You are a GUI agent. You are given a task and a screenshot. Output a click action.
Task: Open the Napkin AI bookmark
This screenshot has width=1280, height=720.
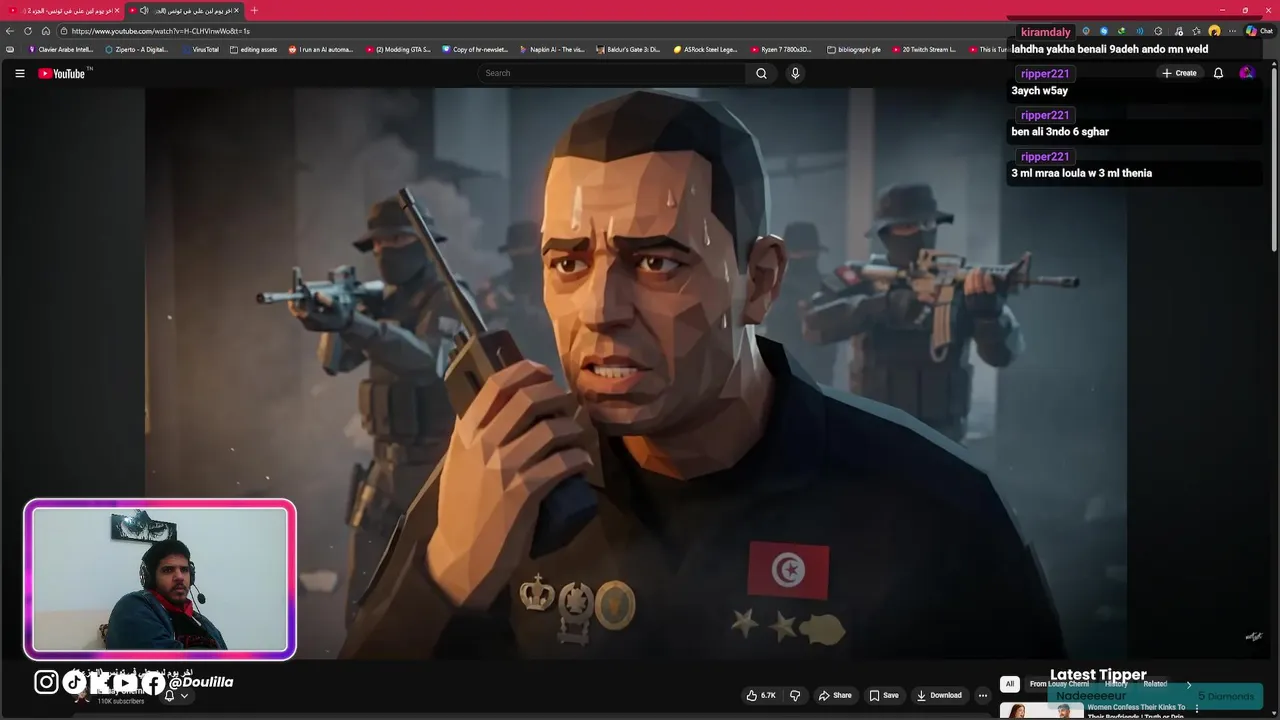pos(552,49)
